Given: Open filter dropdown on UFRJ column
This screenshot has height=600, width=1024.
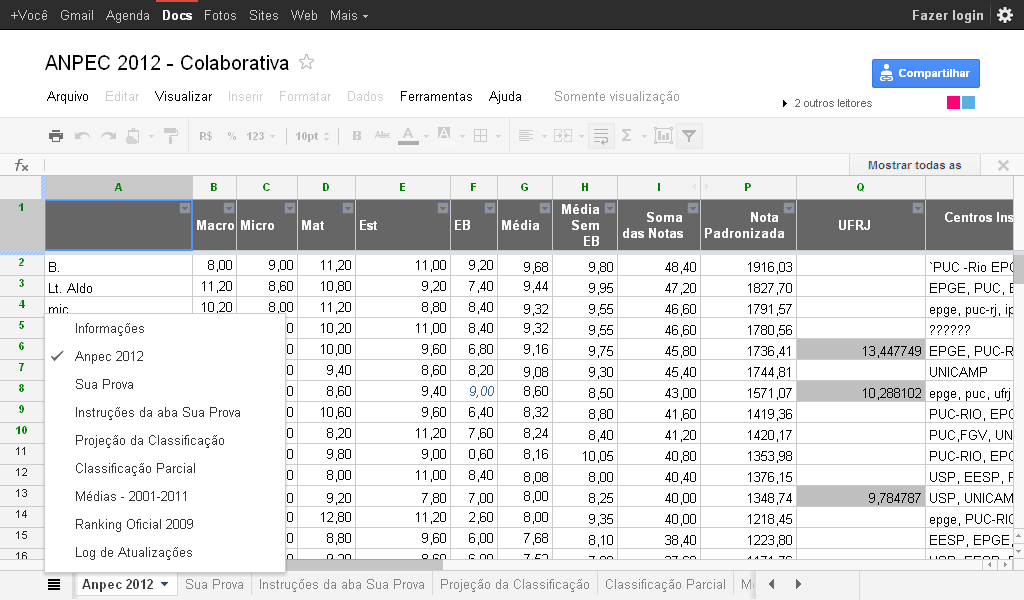Looking at the screenshot, I should point(918,208).
